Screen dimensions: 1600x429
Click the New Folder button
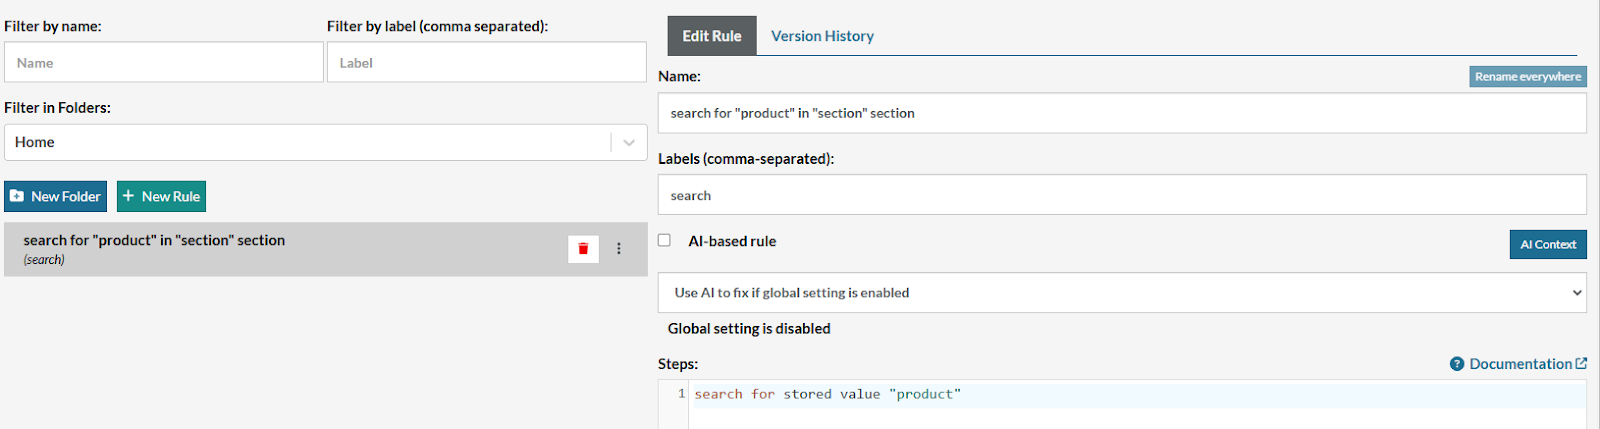coord(55,197)
